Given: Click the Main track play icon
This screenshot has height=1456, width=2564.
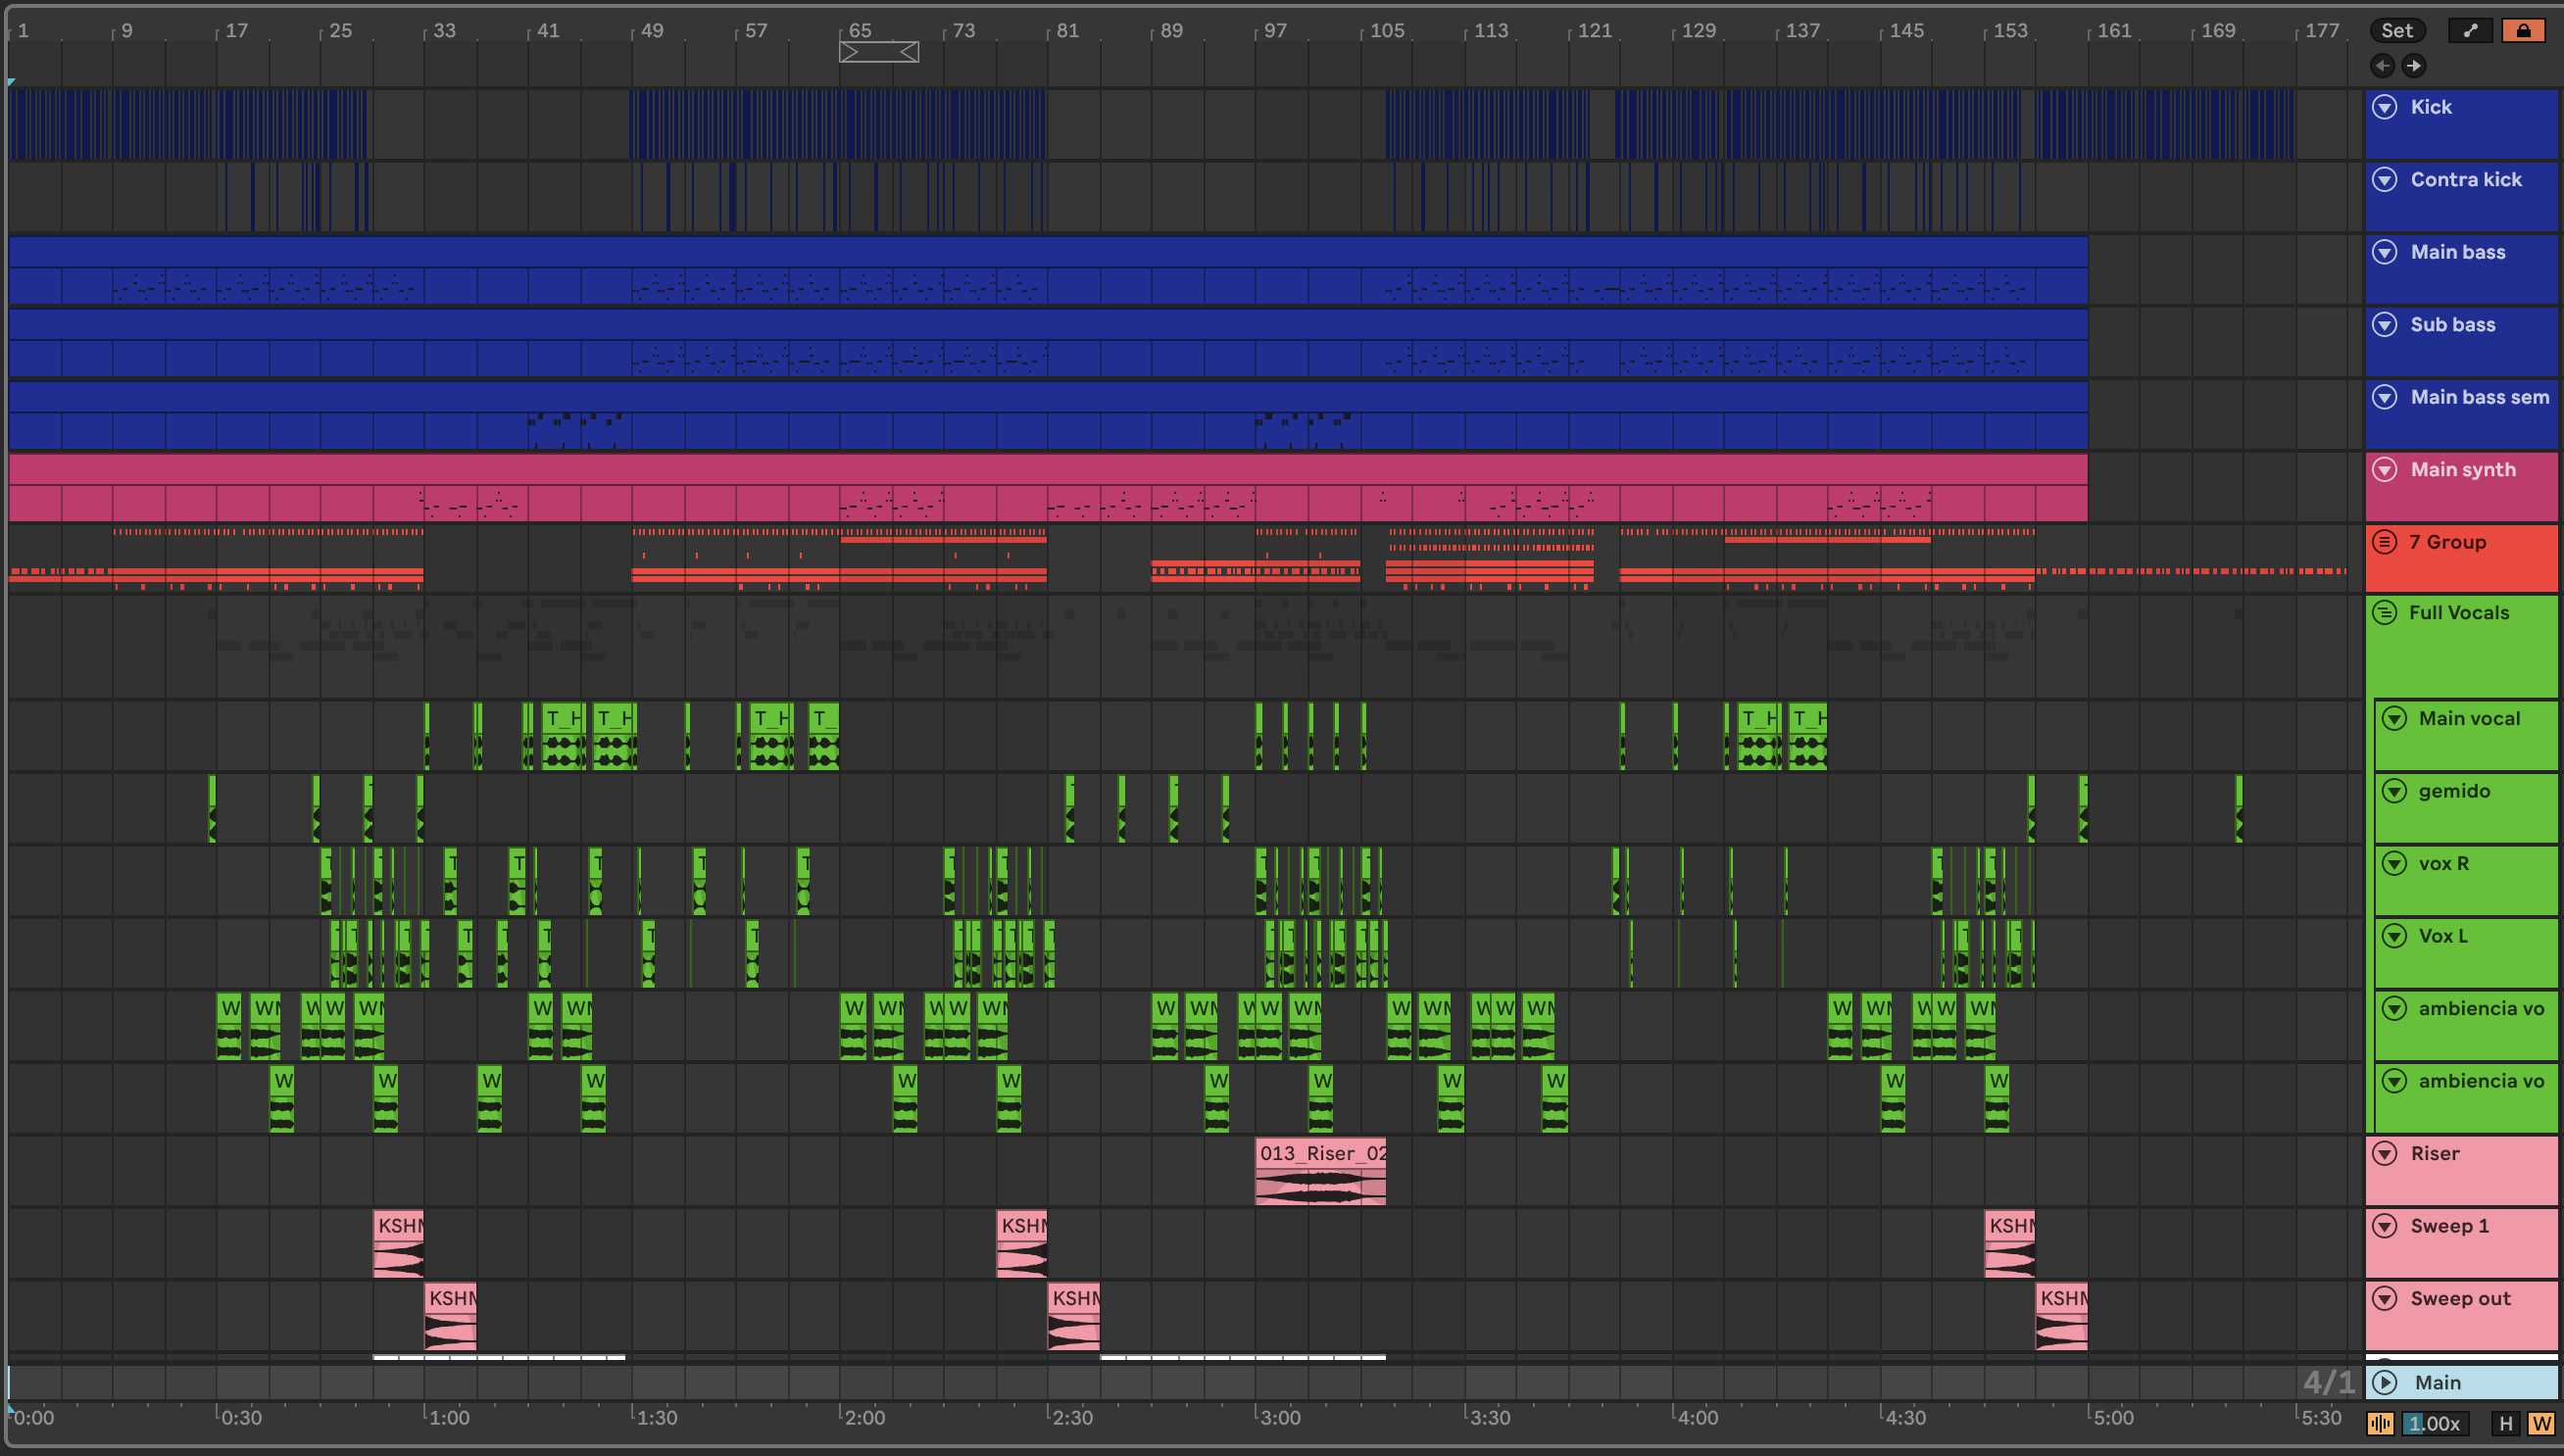Looking at the screenshot, I should pos(2385,1382).
